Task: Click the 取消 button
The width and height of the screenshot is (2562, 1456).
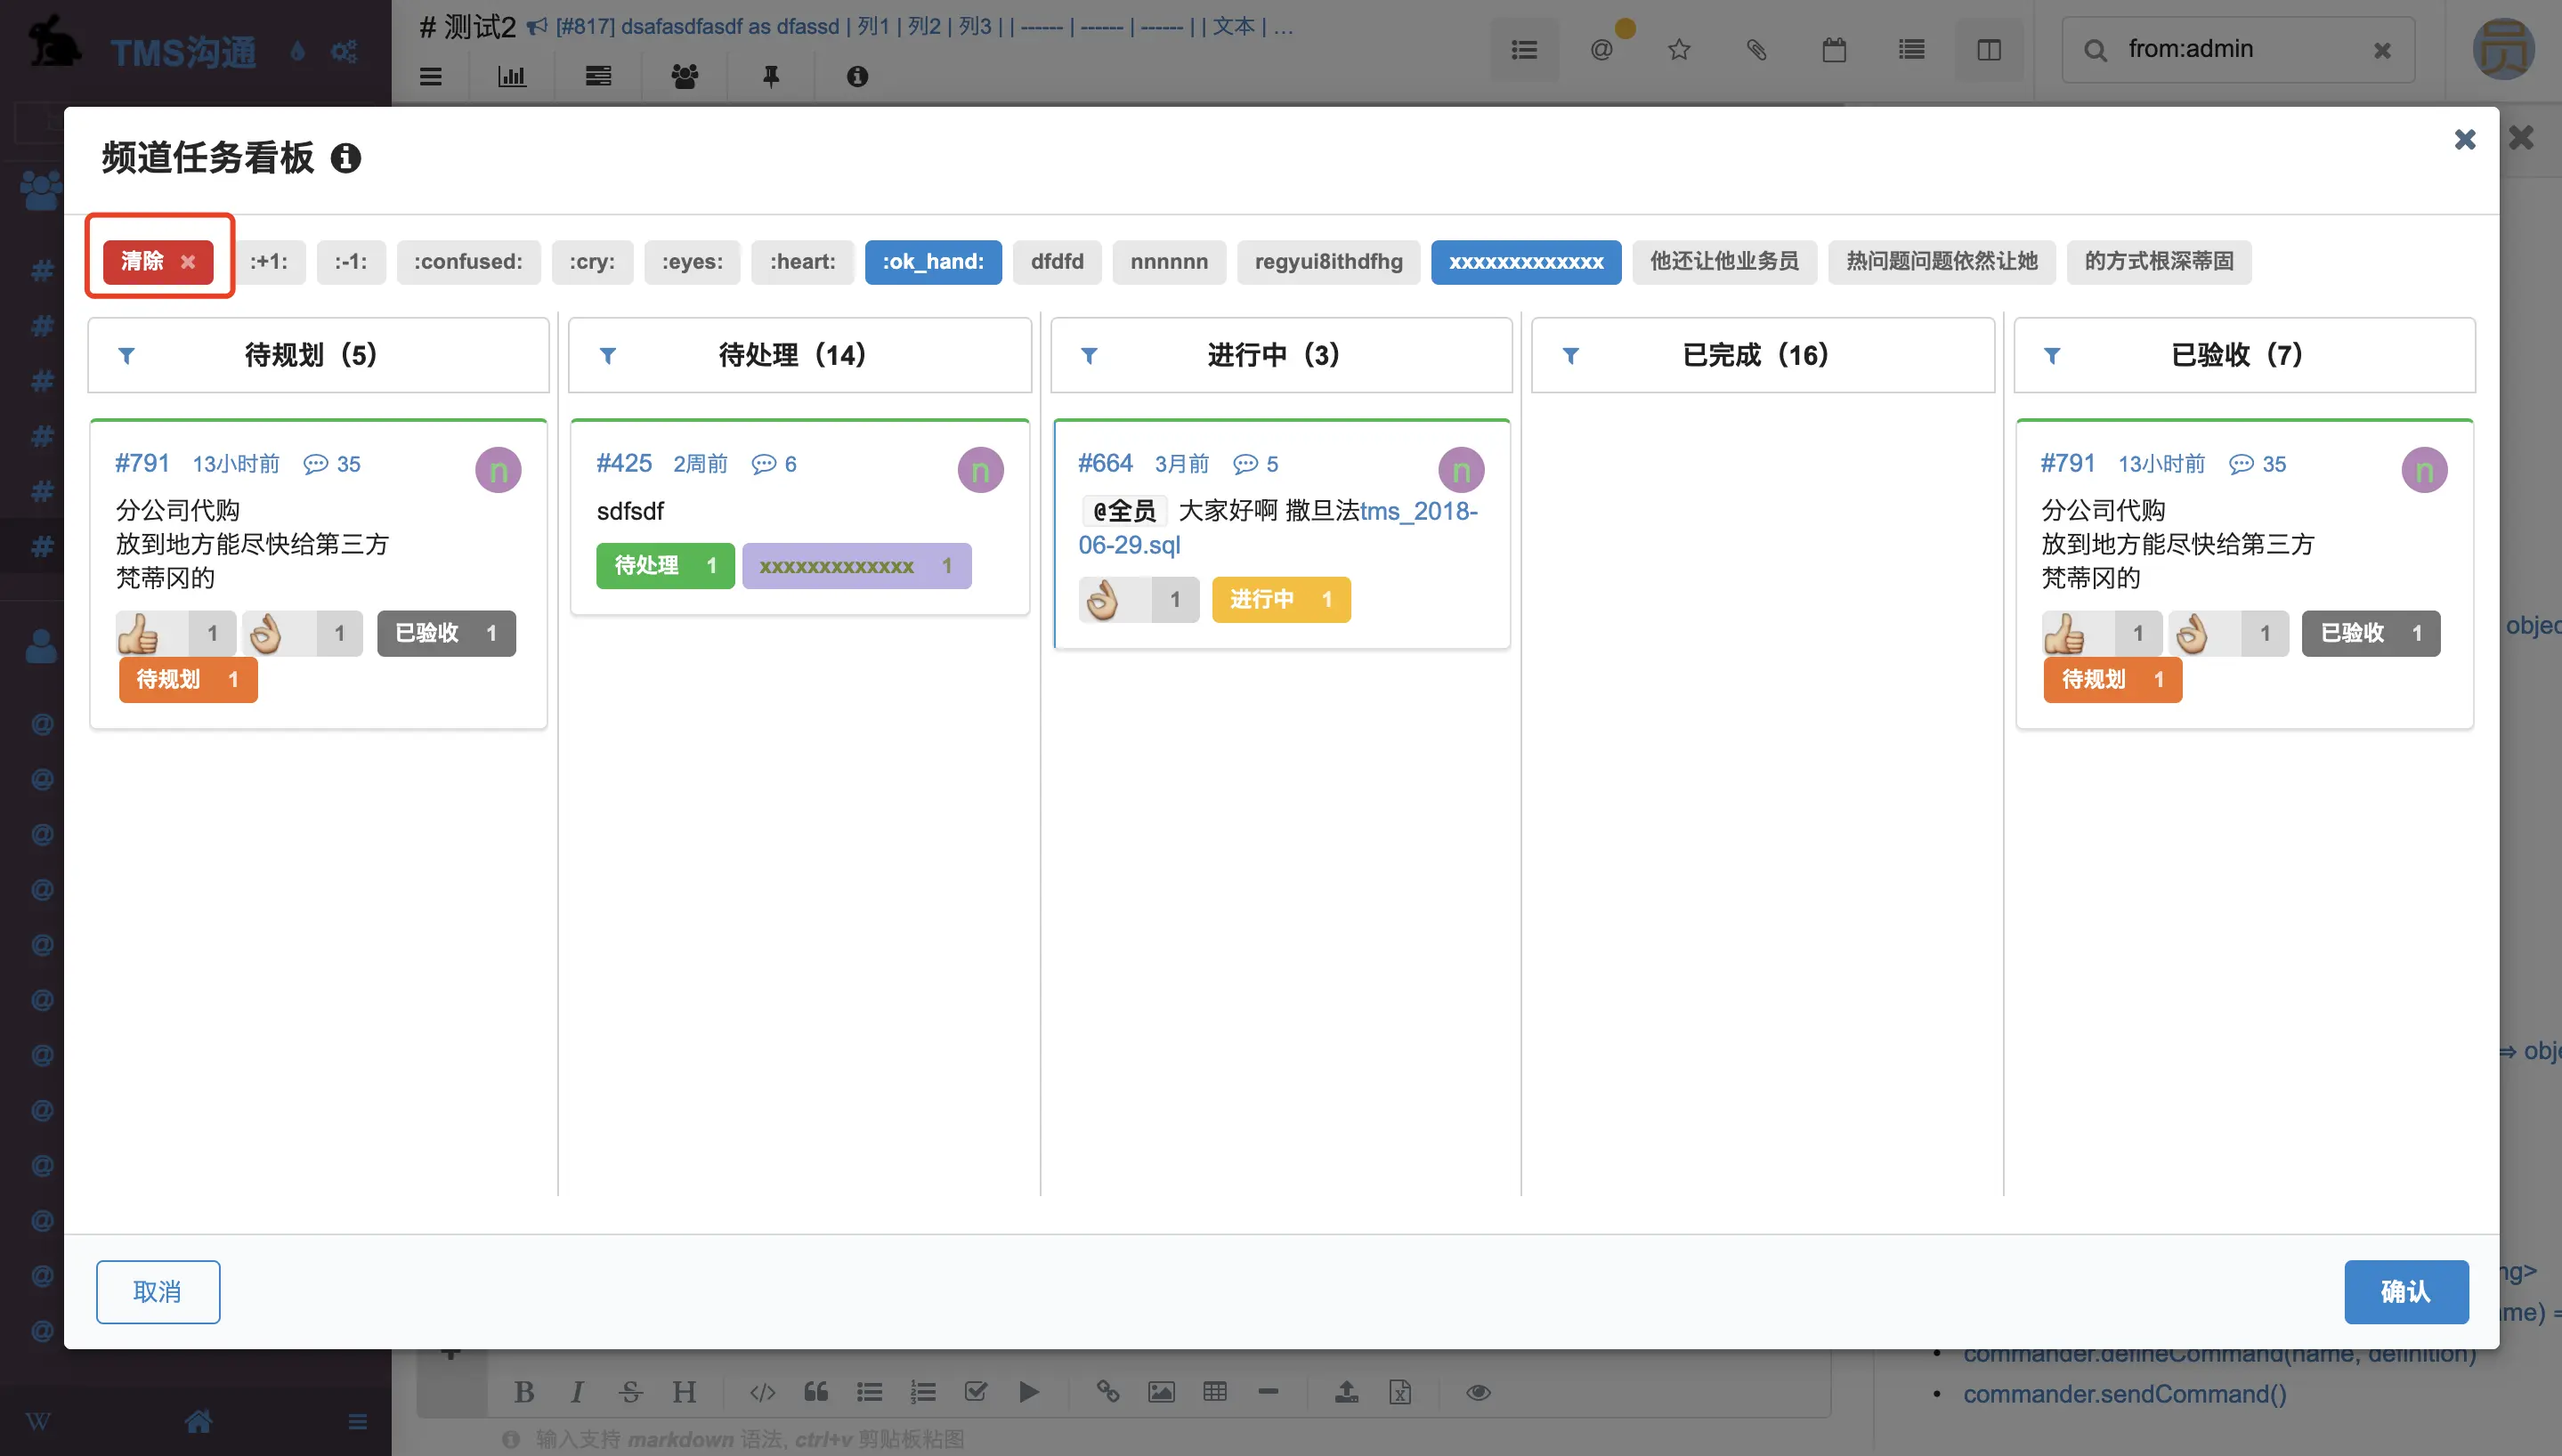Action: coord(158,1292)
